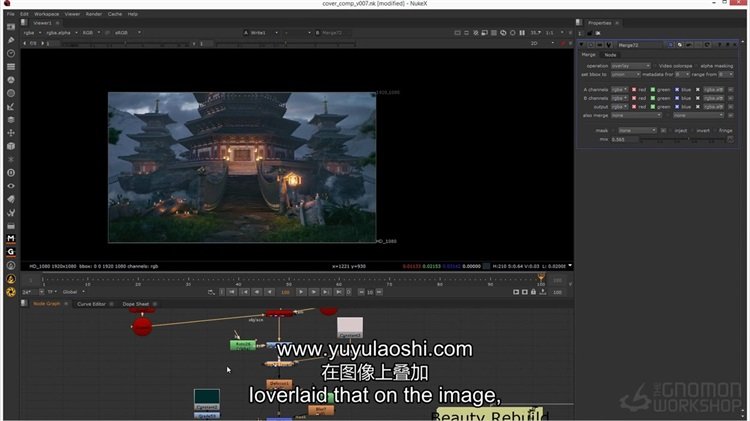Click the mix value field 0.565

click(624, 139)
